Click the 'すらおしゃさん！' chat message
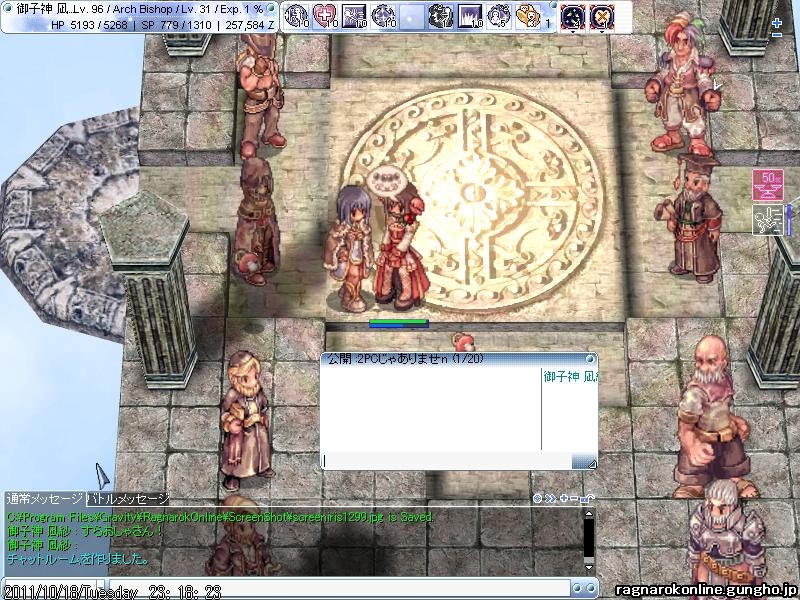Viewport: 800px width, 600px height. 122,531
